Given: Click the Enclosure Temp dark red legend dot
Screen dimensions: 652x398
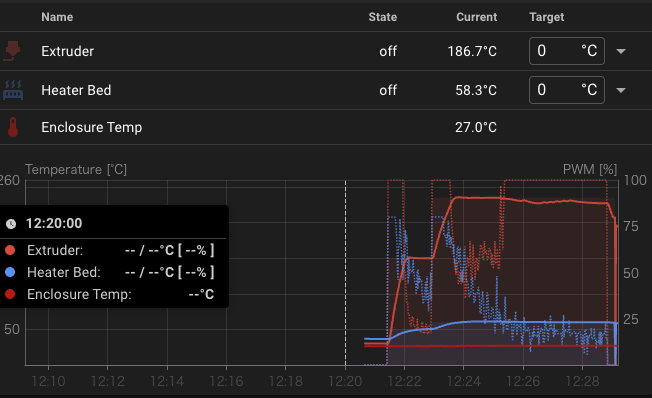Looking at the screenshot, I should [x=10, y=294].
